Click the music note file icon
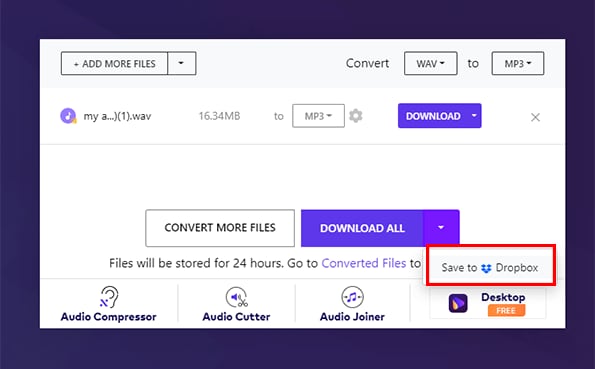The width and height of the screenshot is (595, 369). [68, 116]
